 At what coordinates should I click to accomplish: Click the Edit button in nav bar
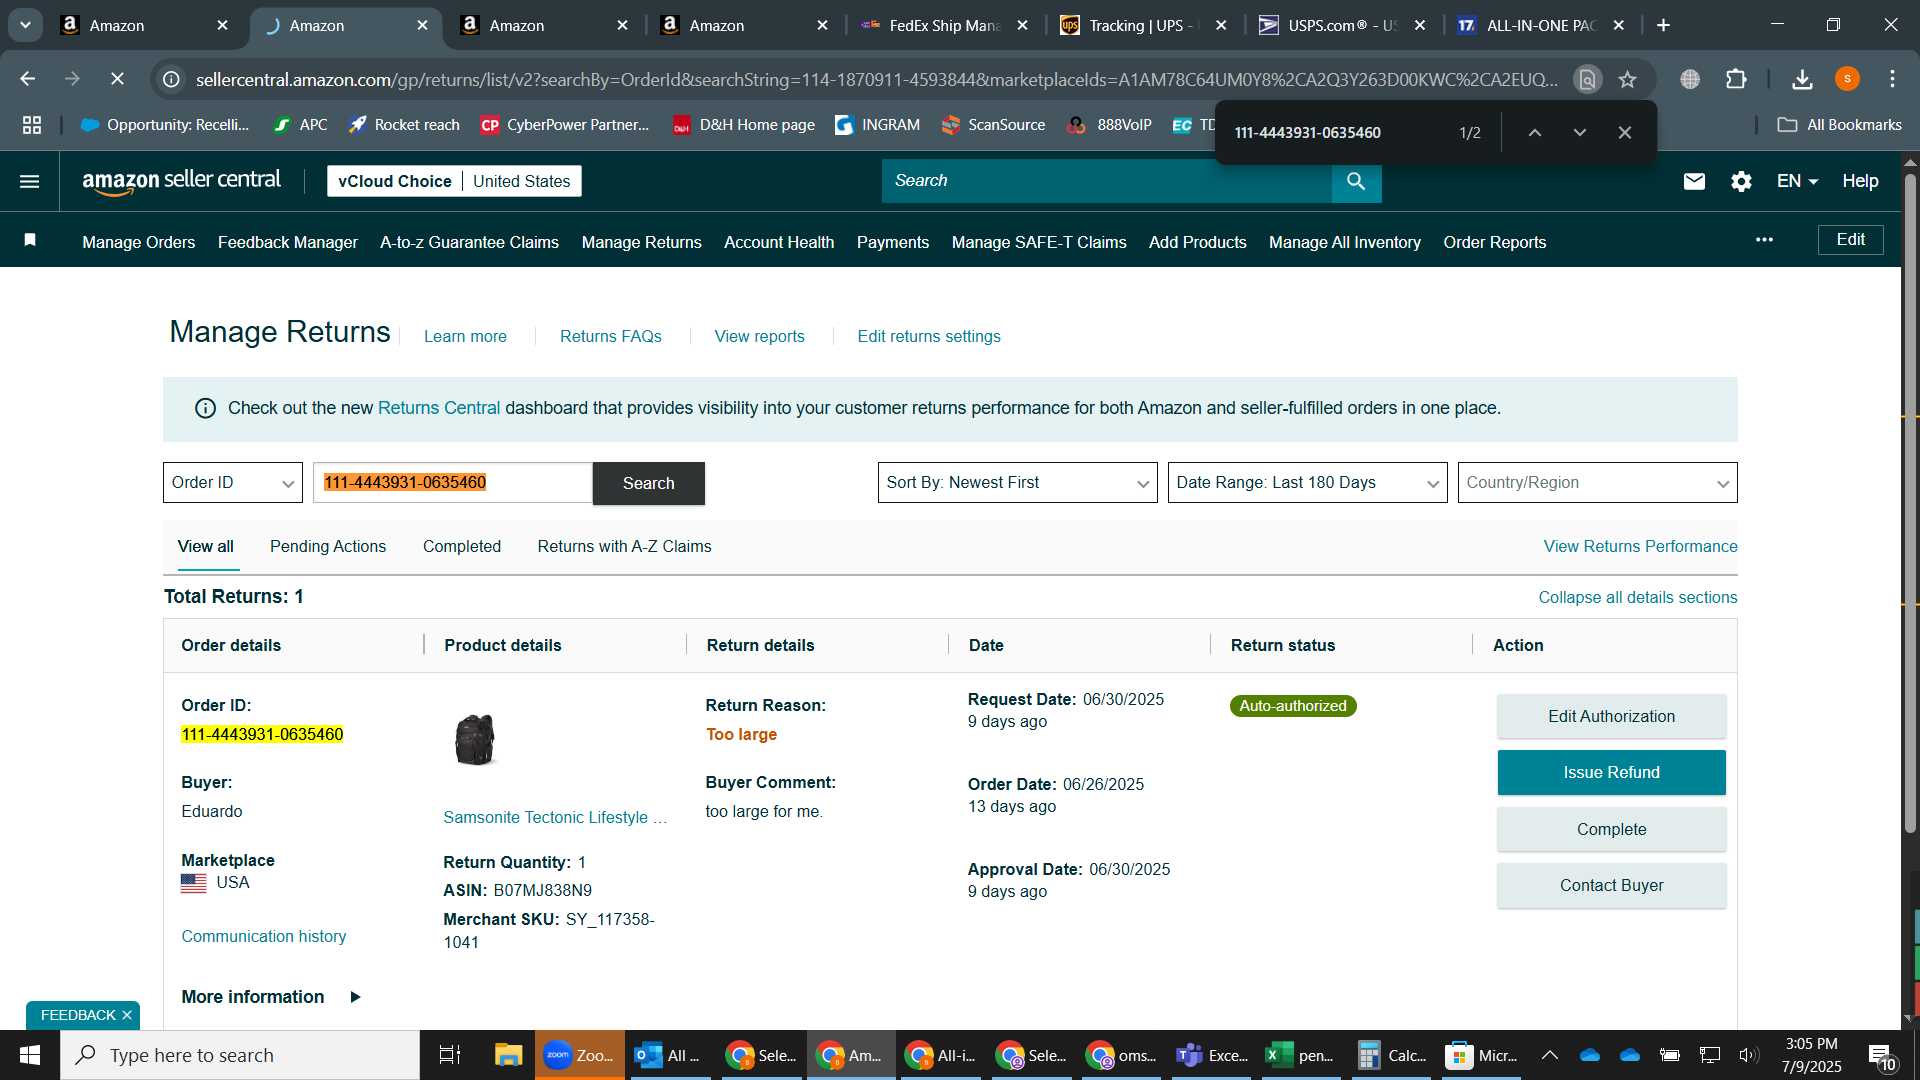coord(1850,240)
